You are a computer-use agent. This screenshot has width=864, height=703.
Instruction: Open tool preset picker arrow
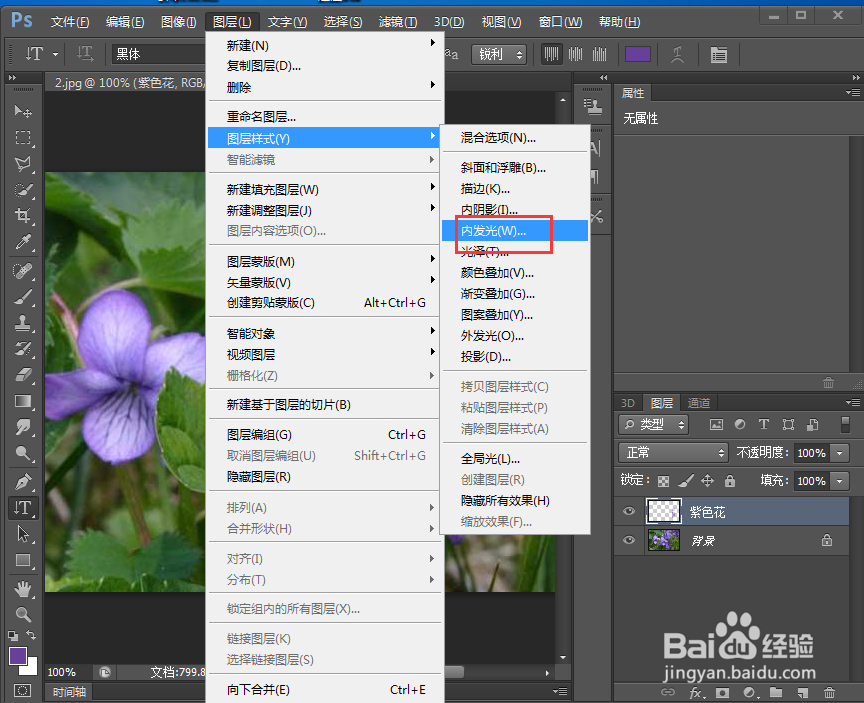pyautogui.click(x=55, y=55)
